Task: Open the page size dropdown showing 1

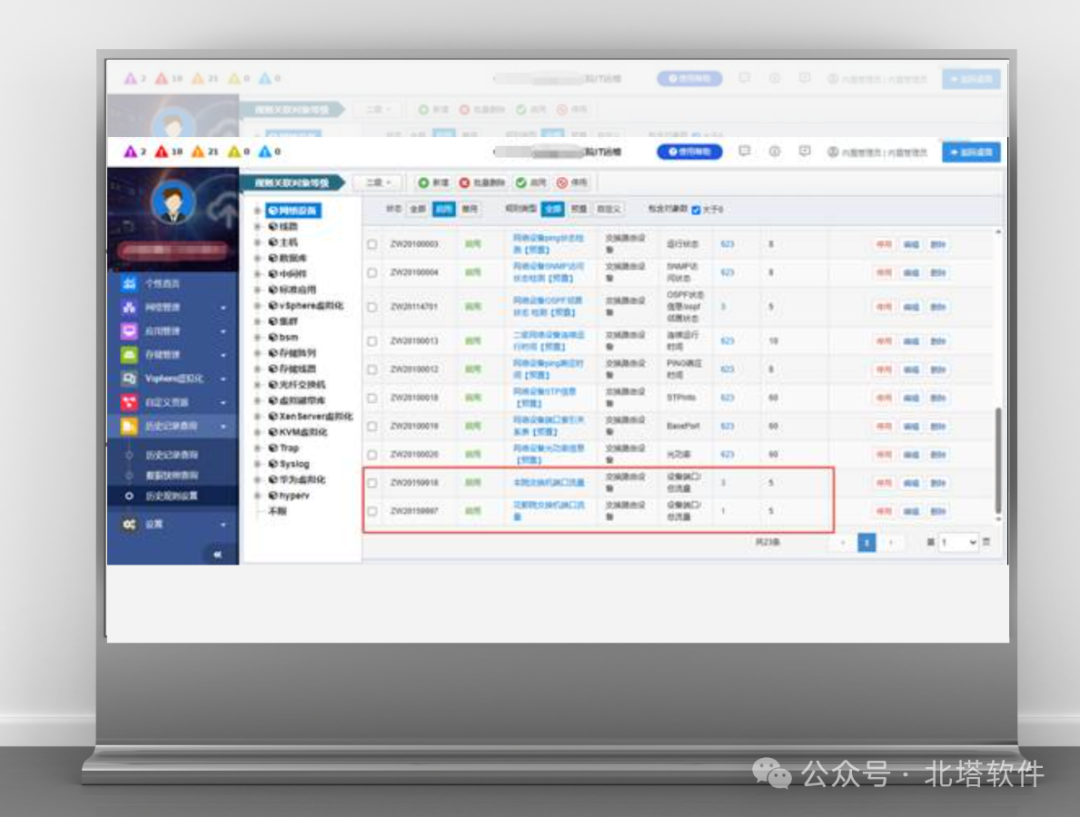Action: (x=958, y=542)
